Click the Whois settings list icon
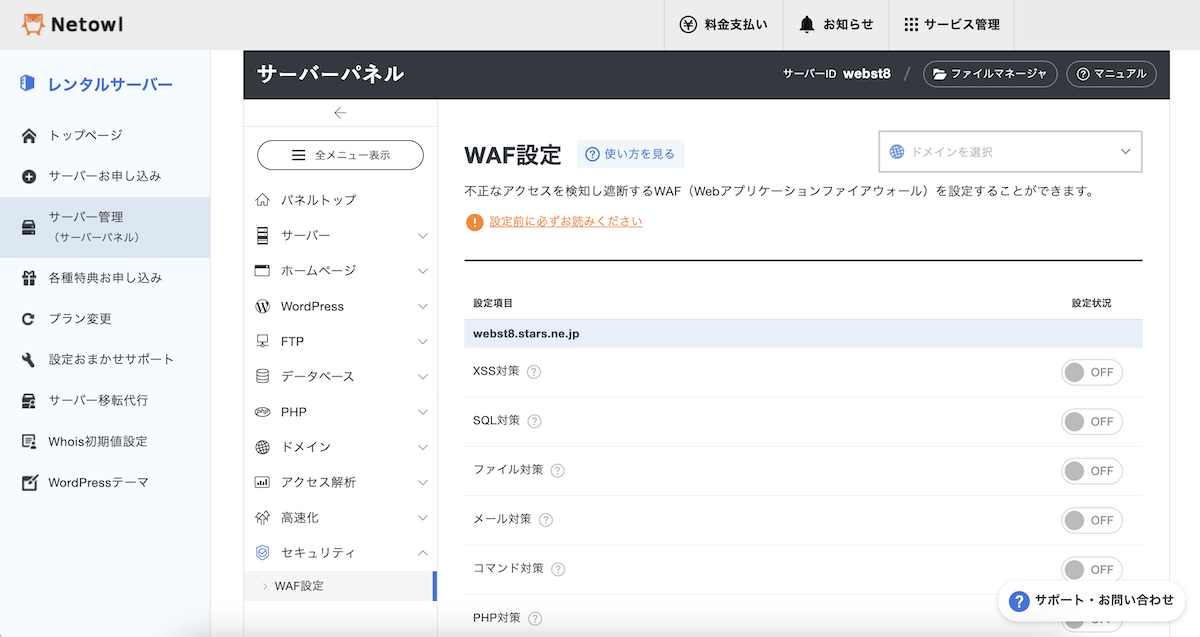The width and height of the screenshot is (1200, 637). tap(29, 442)
